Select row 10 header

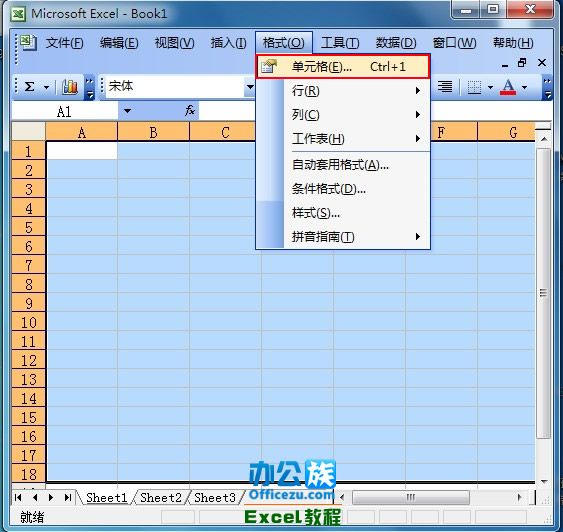29,322
